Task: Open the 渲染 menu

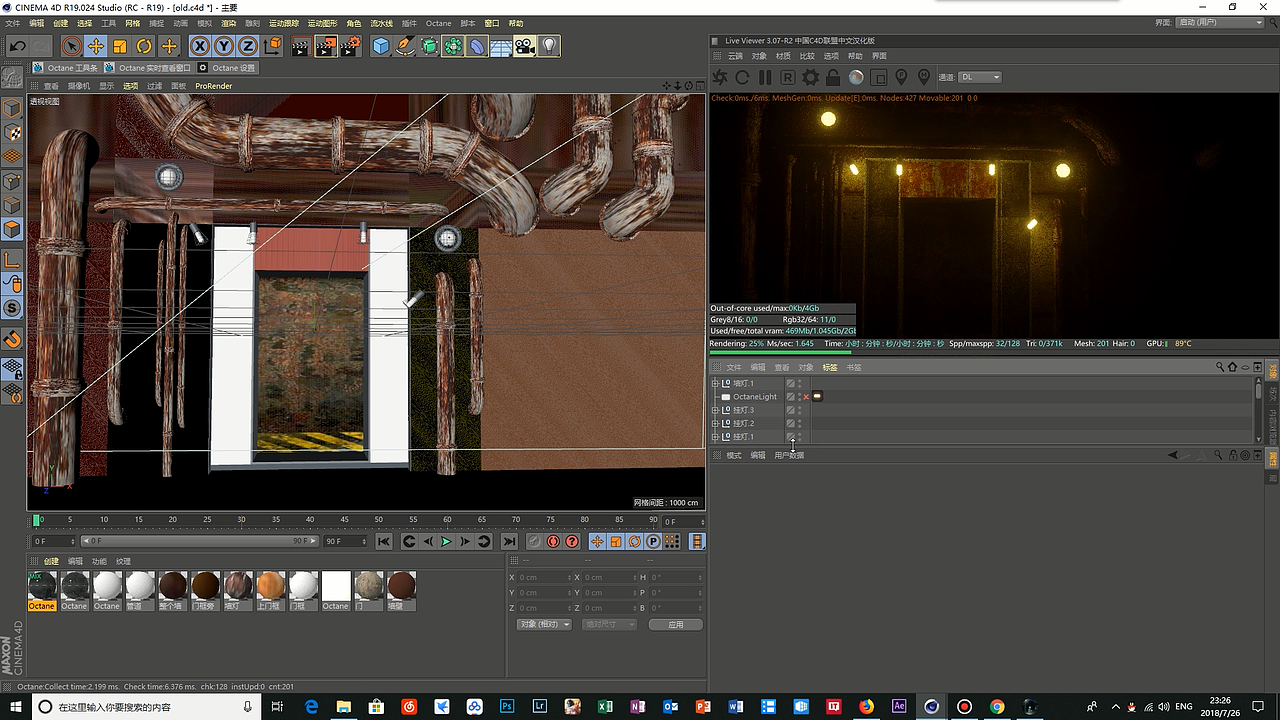Action: tap(228, 22)
